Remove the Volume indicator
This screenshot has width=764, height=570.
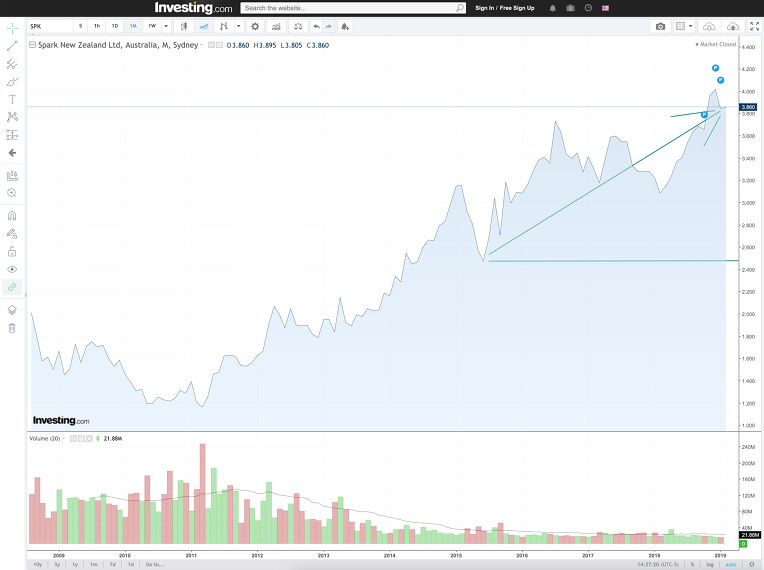(x=89, y=438)
